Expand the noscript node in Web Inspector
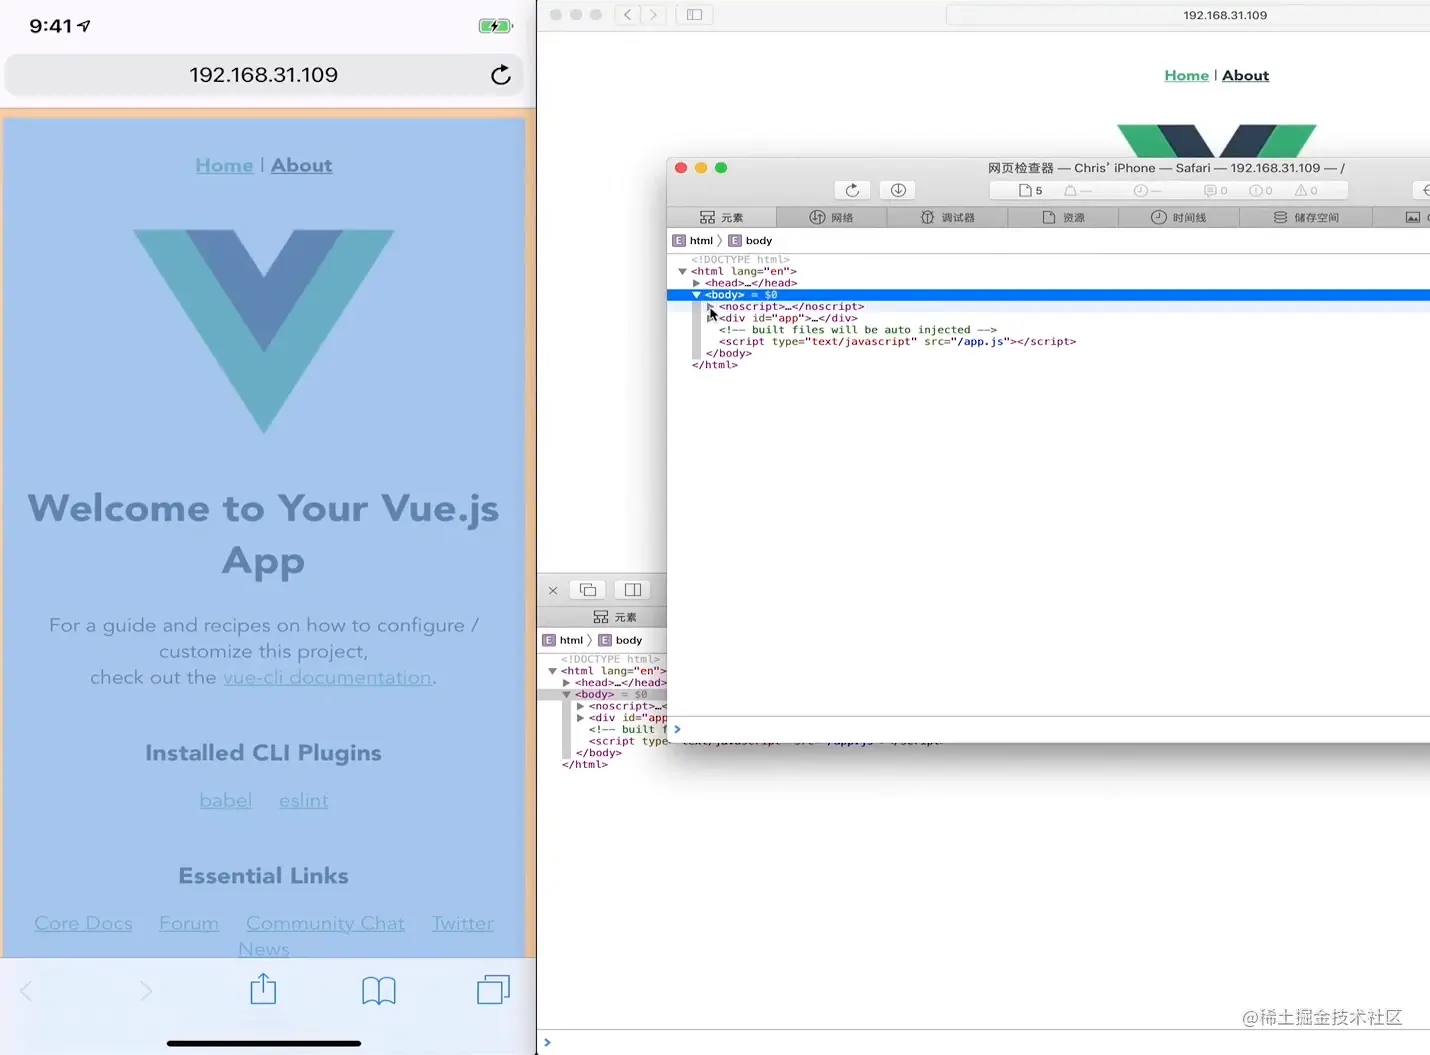 pos(710,306)
